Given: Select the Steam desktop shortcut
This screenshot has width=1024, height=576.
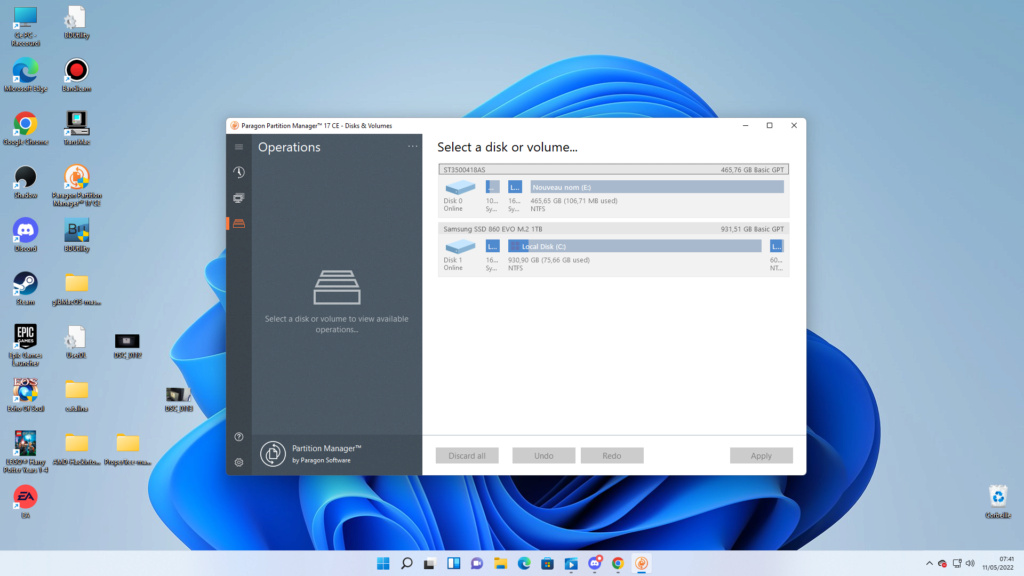Looking at the screenshot, I should point(25,289).
